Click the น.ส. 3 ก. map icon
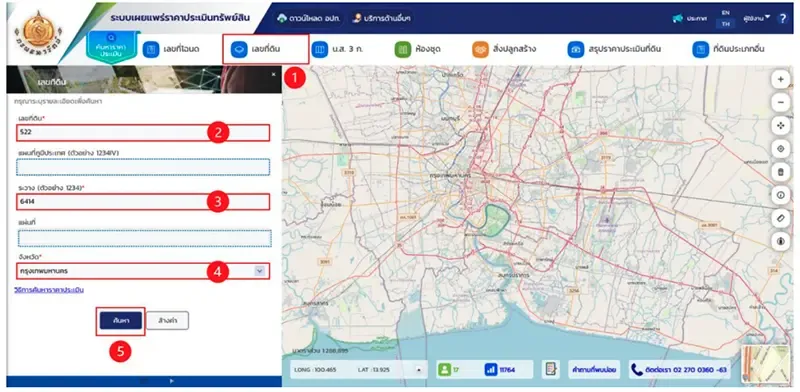 pos(319,50)
